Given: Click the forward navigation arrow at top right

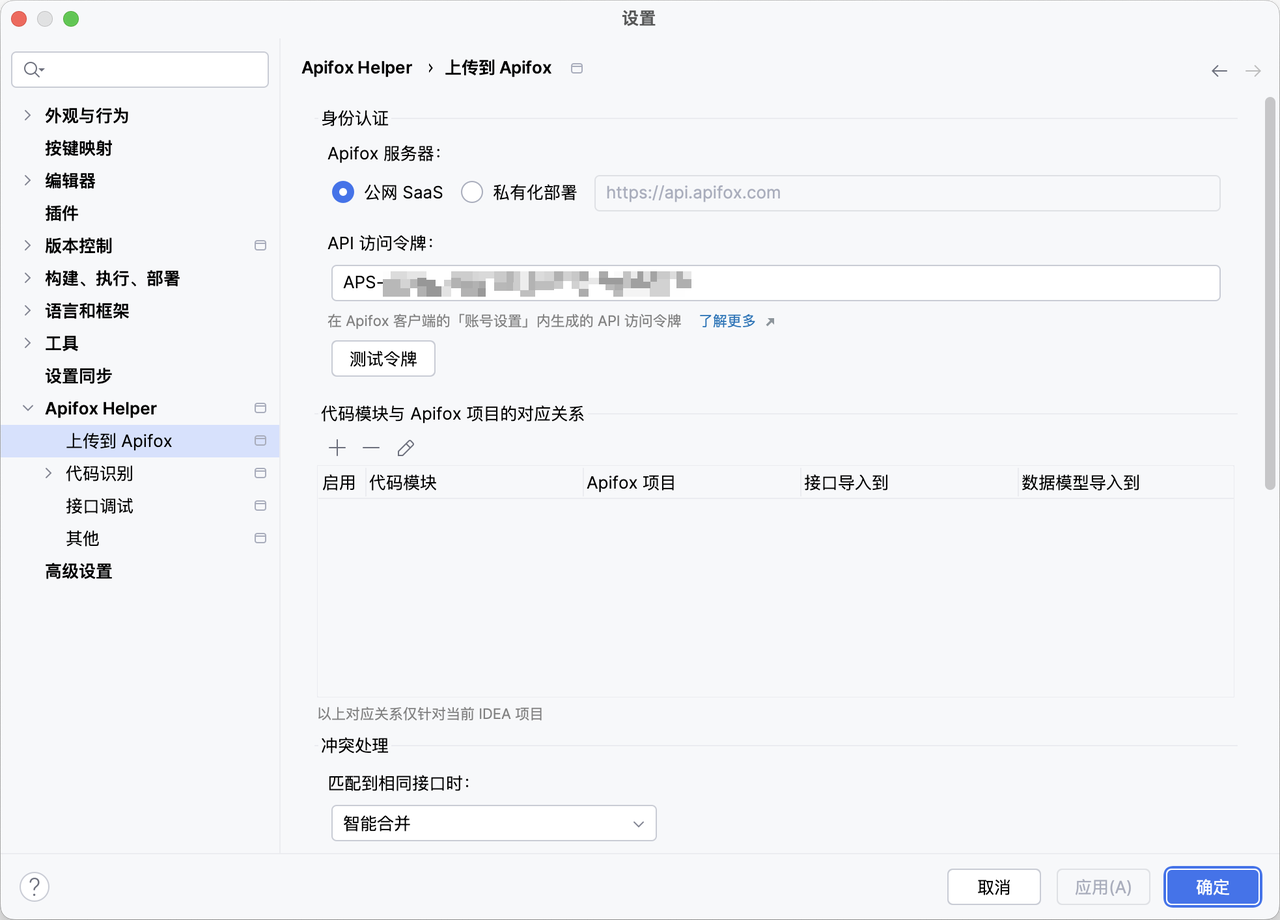Looking at the screenshot, I should [1252, 70].
